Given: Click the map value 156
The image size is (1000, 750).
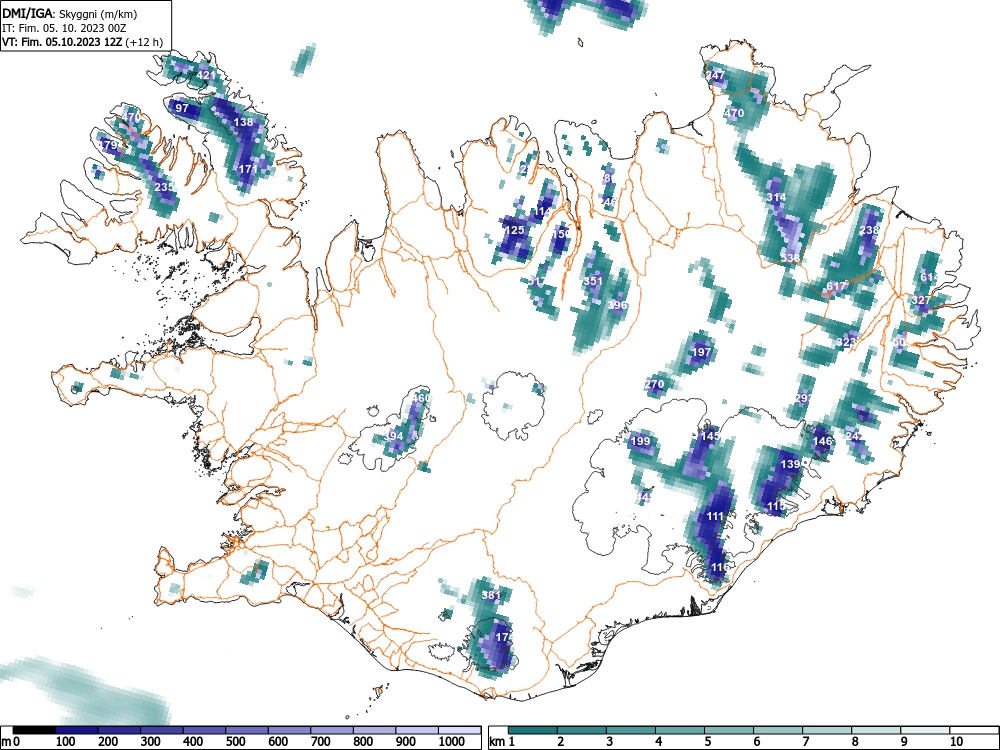Looking at the screenshot, I should [561, 234].
